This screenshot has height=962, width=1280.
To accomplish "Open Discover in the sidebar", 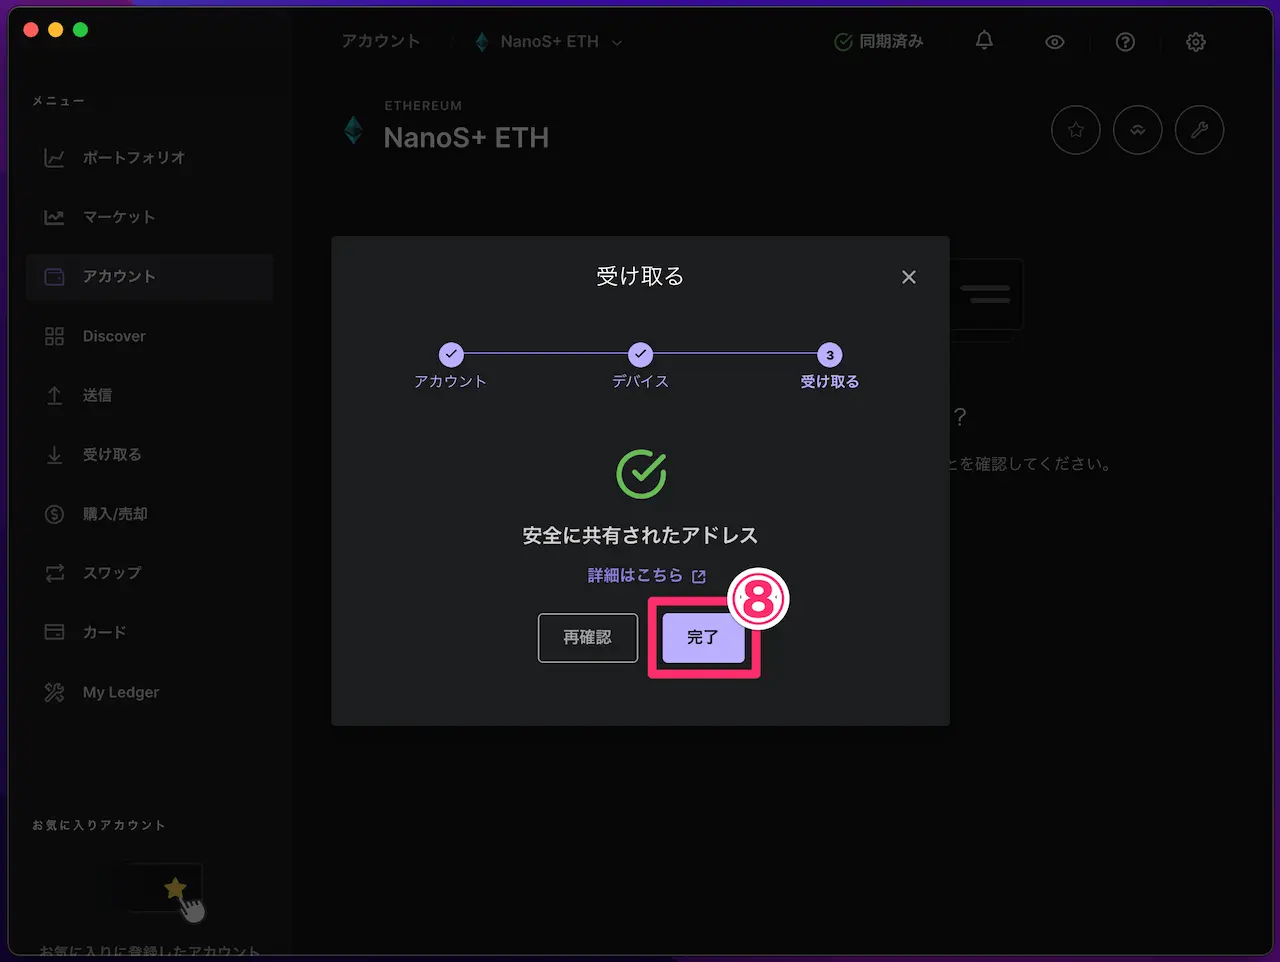I will tap(149, 336).
